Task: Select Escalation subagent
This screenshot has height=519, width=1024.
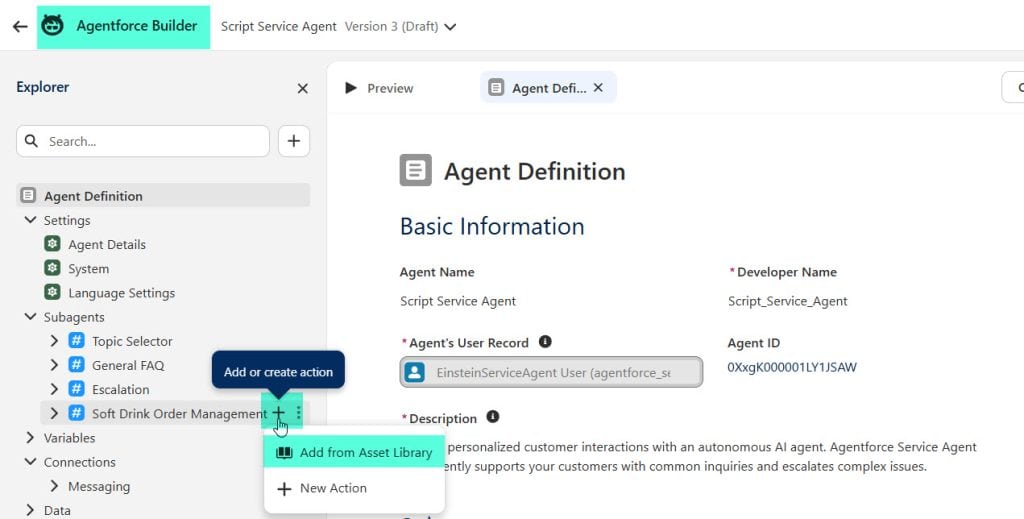Action: click(120, 389)
